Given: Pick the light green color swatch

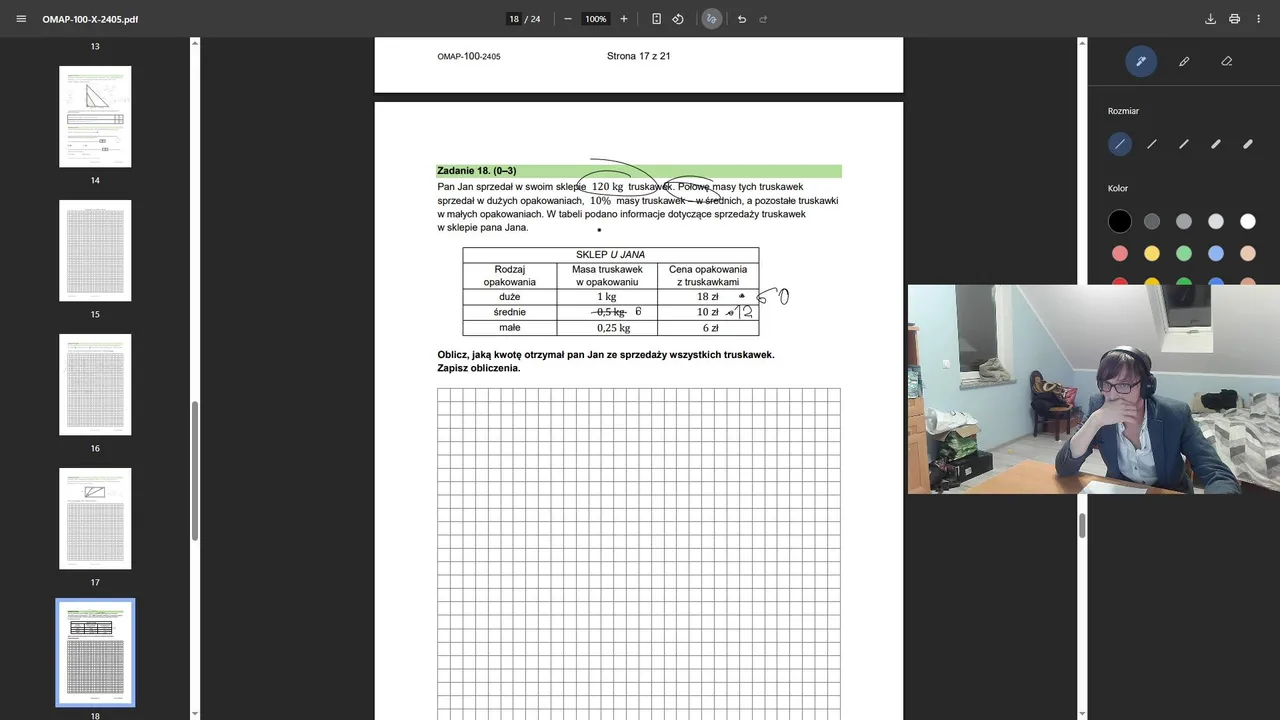Looking at the screenshot, I should 1184,253.
